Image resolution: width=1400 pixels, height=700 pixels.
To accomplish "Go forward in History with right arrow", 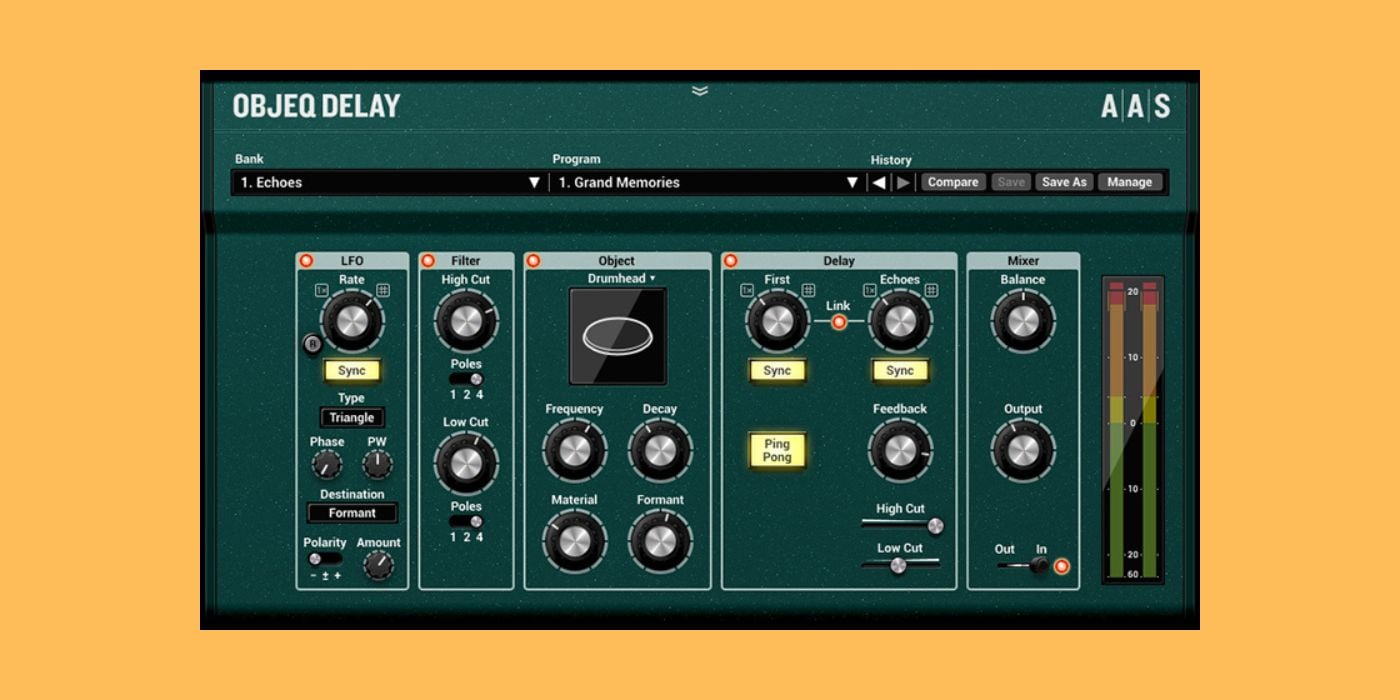I will pyautogui.click(x=903, y=182).
